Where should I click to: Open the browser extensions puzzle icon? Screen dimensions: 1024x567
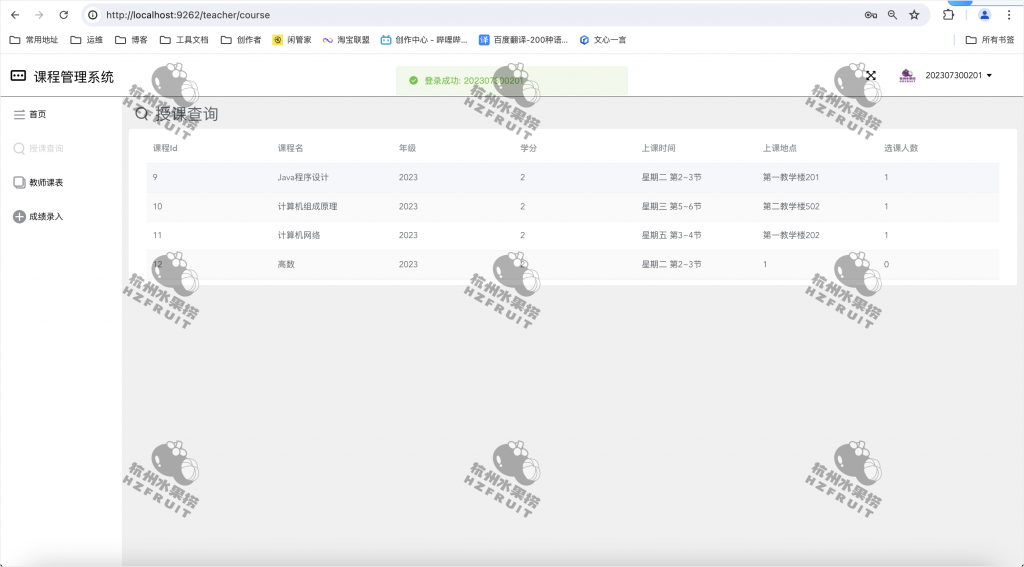[948, 14]
